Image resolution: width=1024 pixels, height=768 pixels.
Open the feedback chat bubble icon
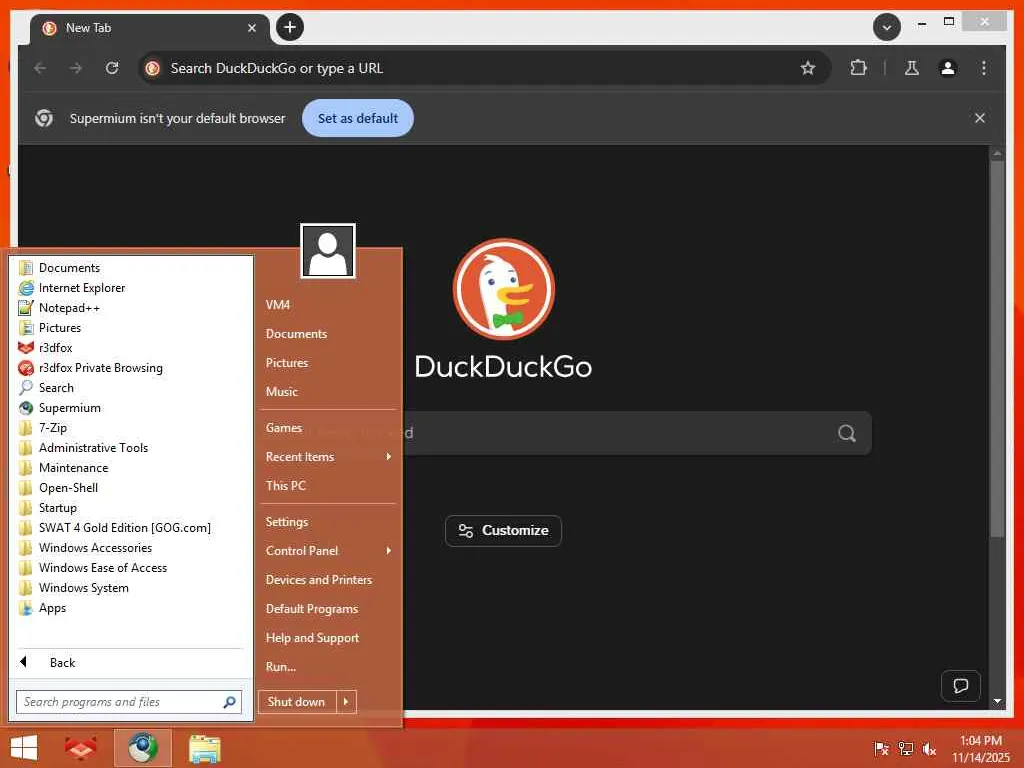click(x=961, y=686)
